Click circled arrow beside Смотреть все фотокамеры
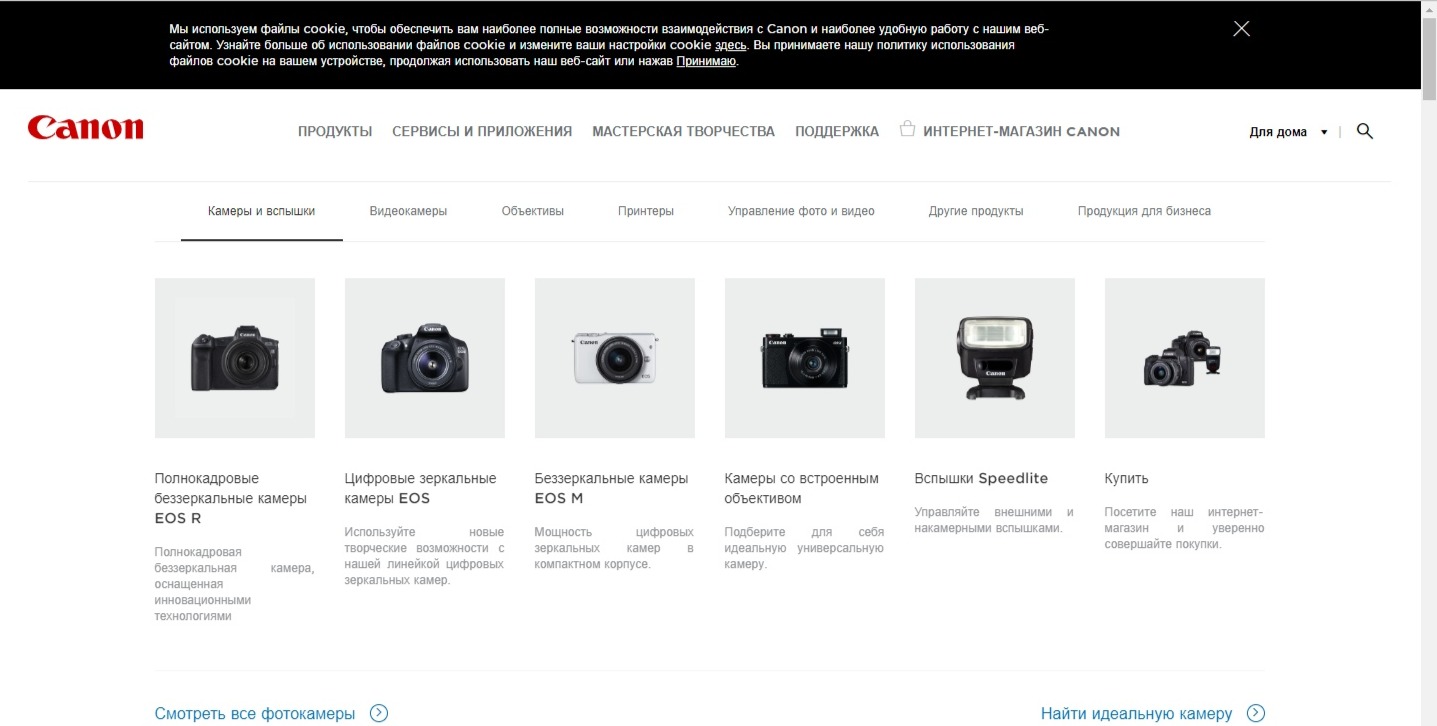Image resolution: width=1437 pixels, height=726 pixels. click(378, 713)
